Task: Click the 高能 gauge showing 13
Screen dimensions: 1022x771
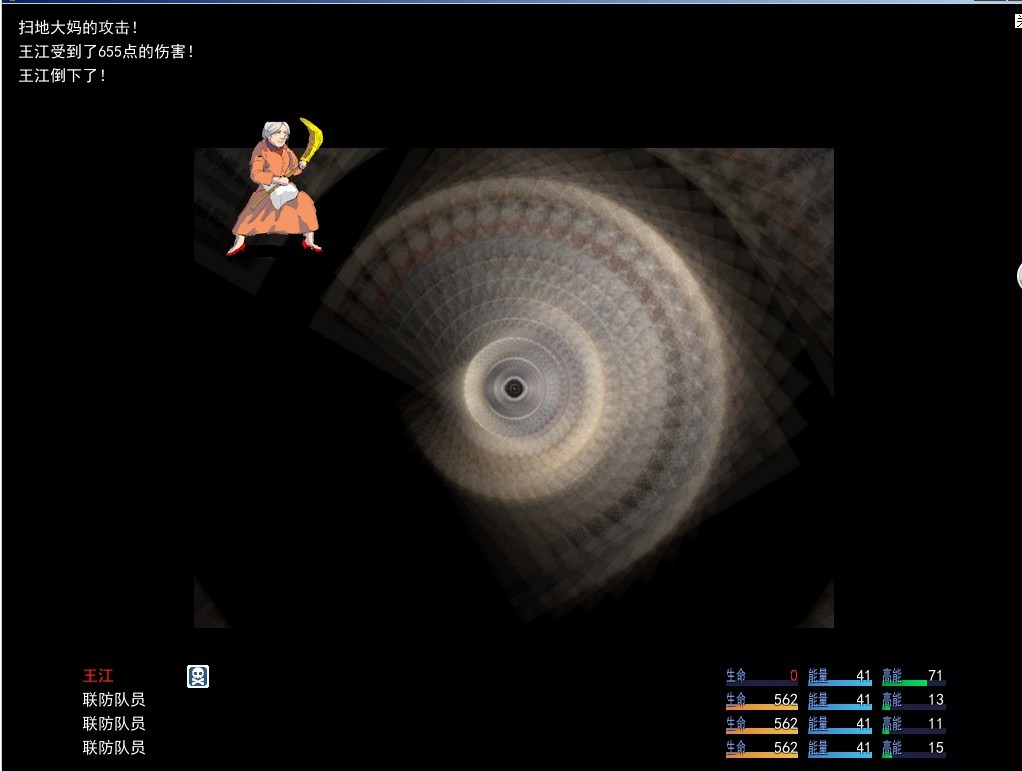Action: coord(913,701)
